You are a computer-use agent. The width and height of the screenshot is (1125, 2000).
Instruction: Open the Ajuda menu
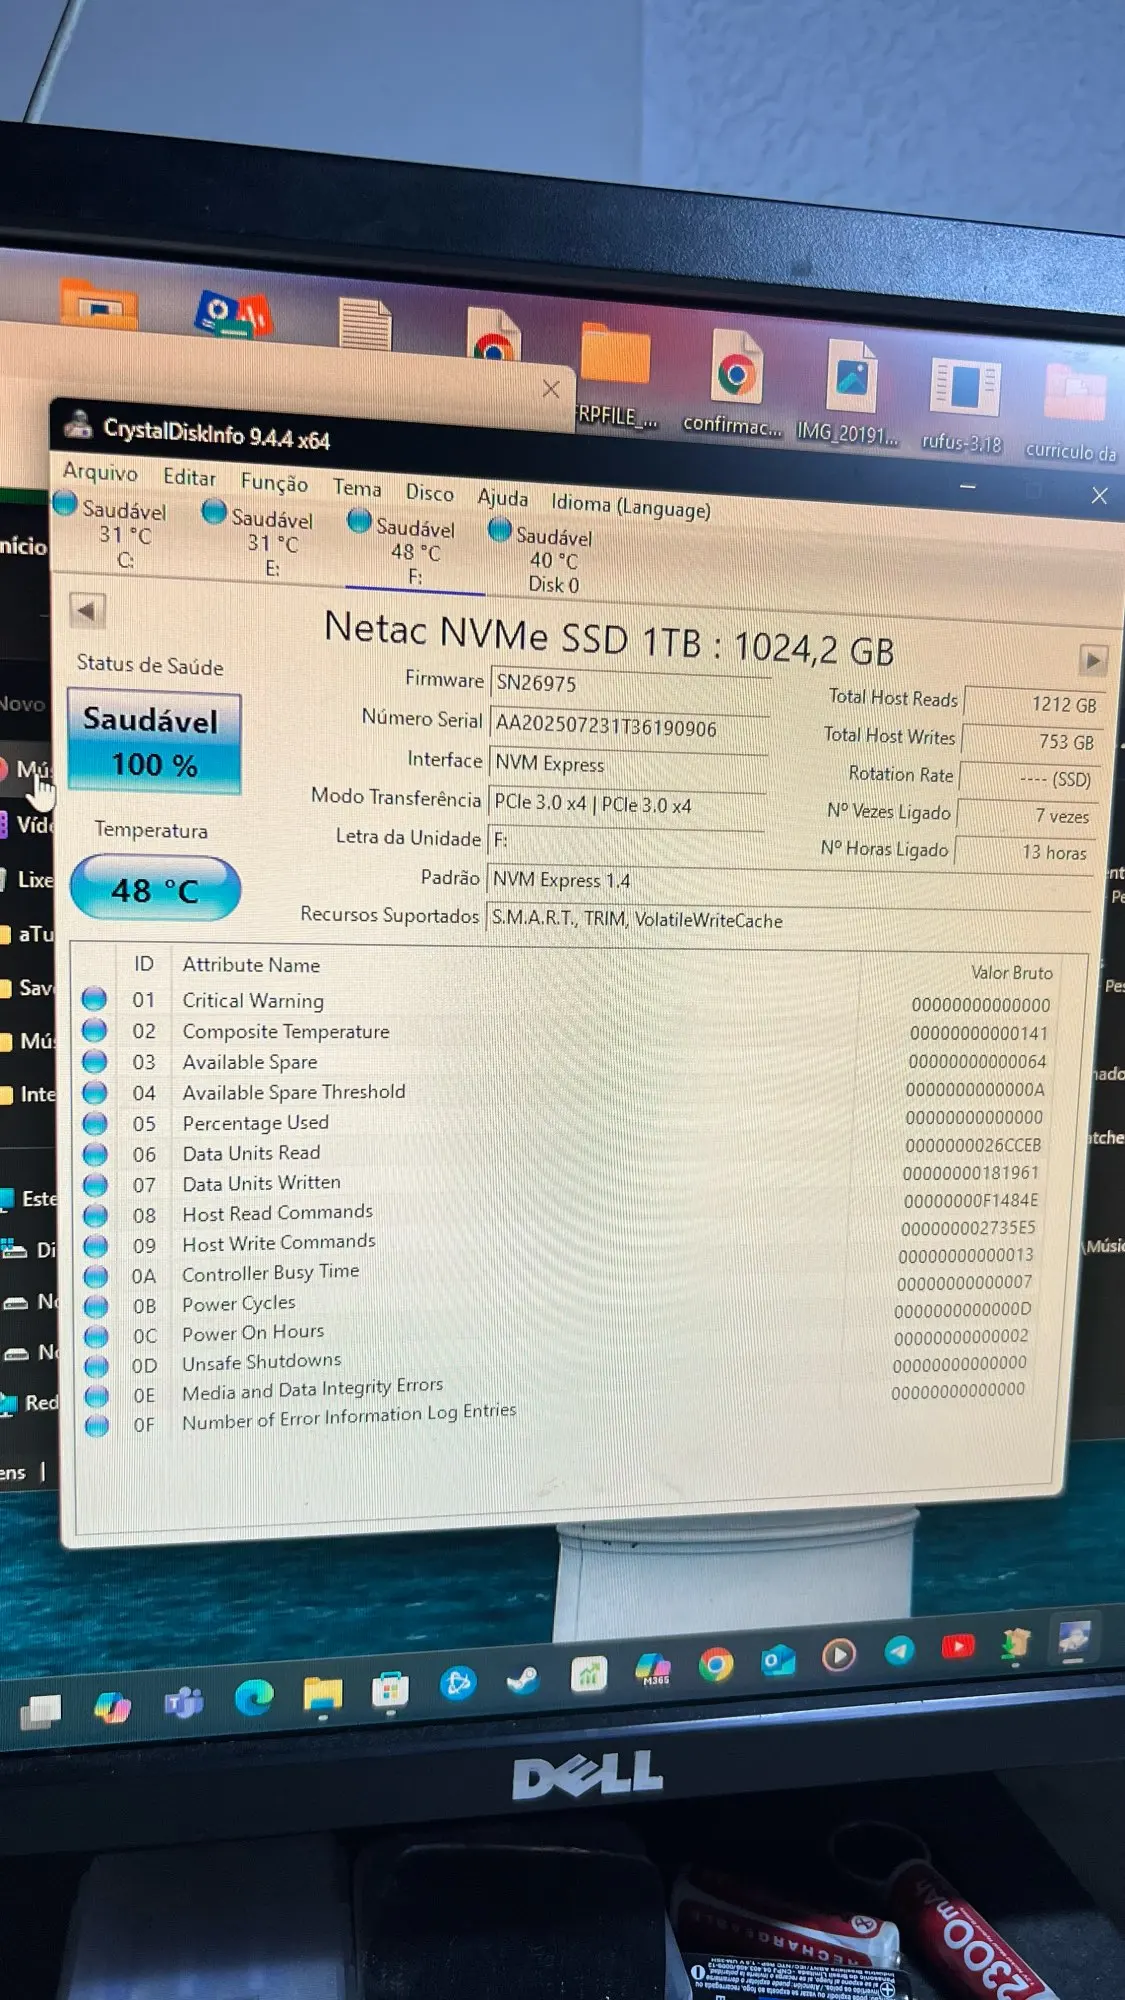tap(502, 498)
